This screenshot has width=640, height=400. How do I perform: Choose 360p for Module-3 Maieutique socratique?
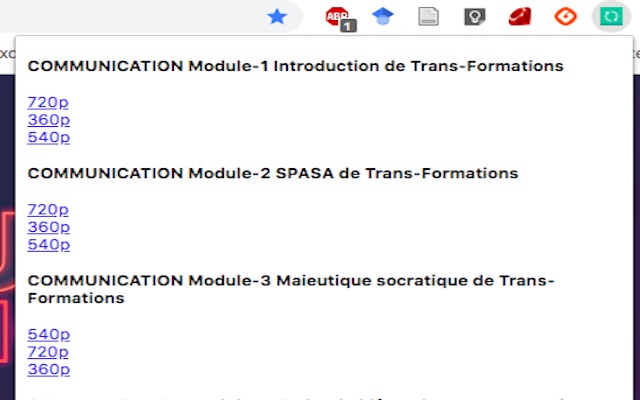click(49, 370)
